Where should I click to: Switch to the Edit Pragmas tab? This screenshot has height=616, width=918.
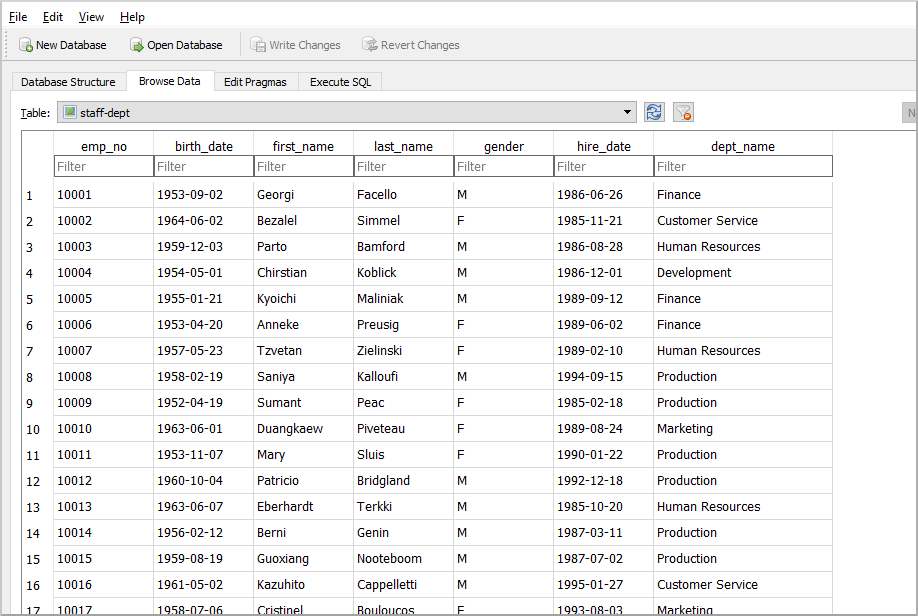(255, 82)
